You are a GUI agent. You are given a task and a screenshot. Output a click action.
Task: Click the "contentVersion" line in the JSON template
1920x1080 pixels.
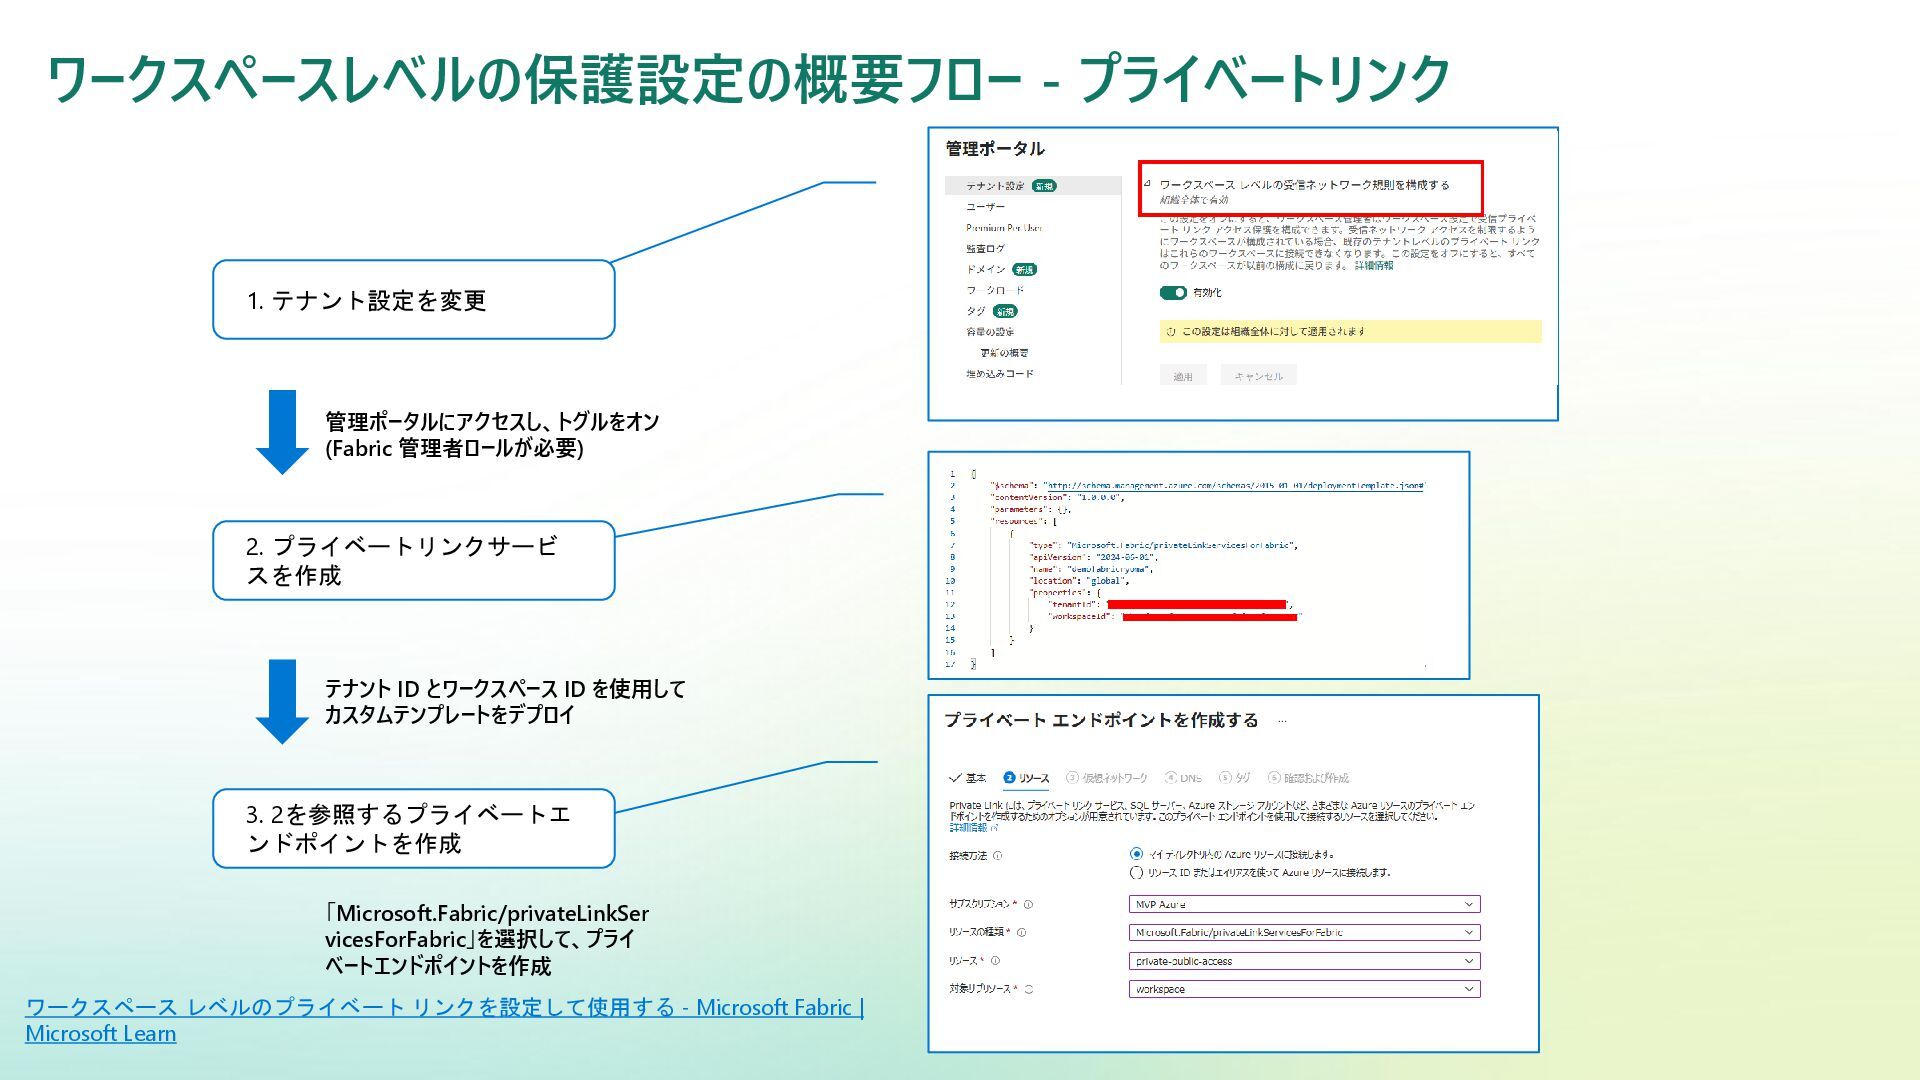click(1057, 497)
